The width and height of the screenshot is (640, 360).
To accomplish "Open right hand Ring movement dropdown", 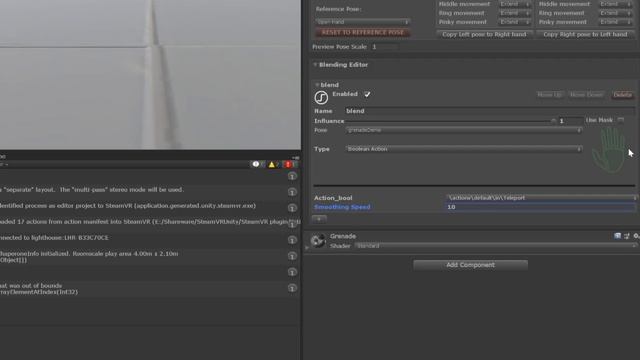I will [x=616, y=13].
